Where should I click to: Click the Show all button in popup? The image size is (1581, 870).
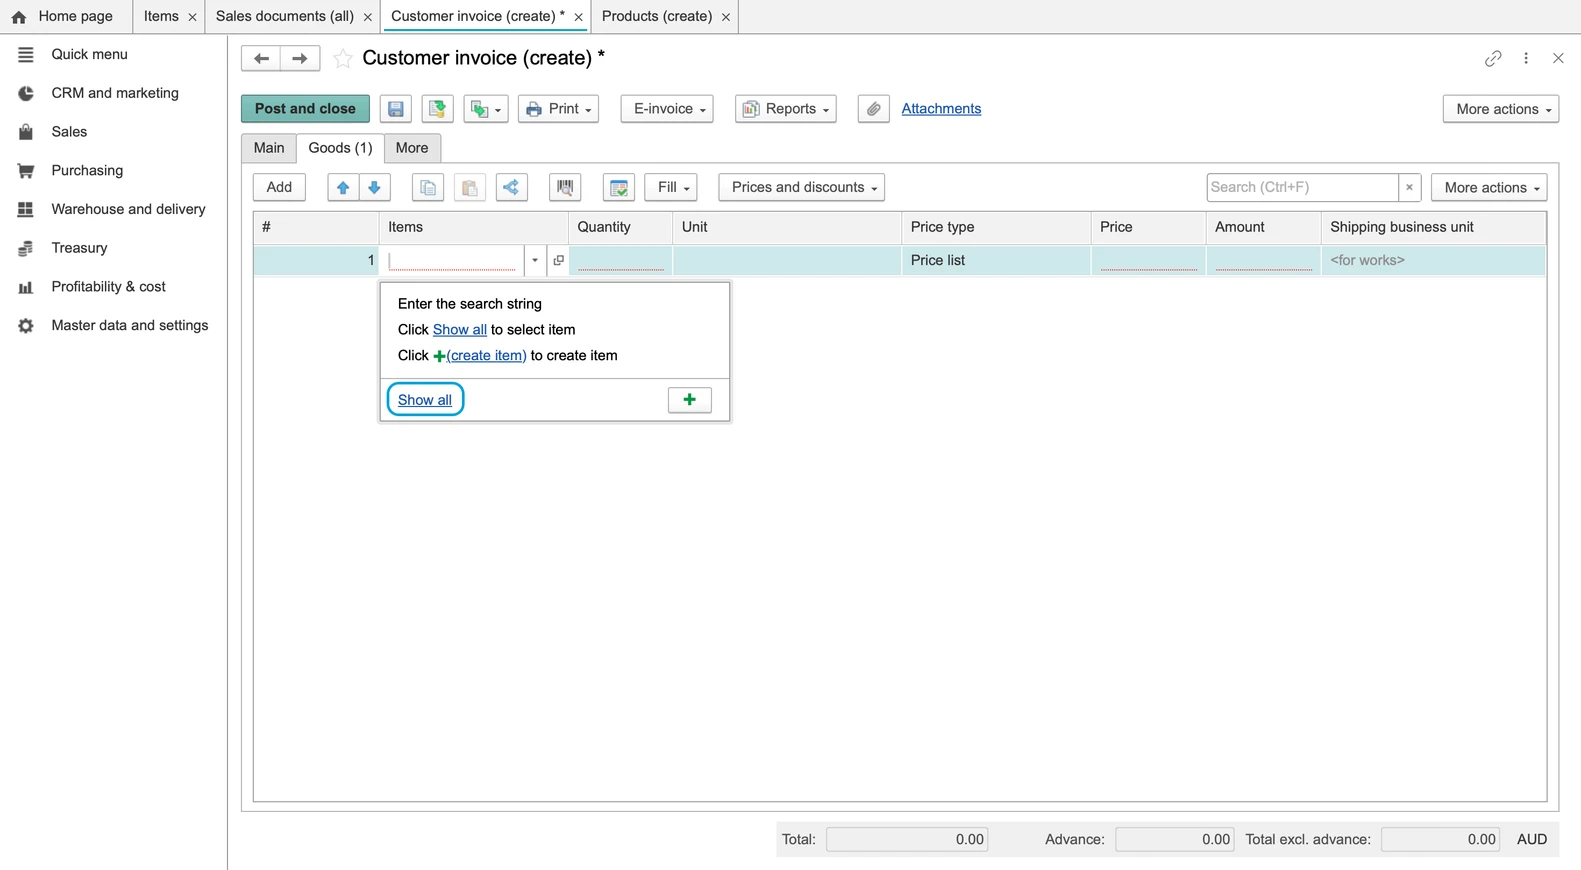point(425,400)
